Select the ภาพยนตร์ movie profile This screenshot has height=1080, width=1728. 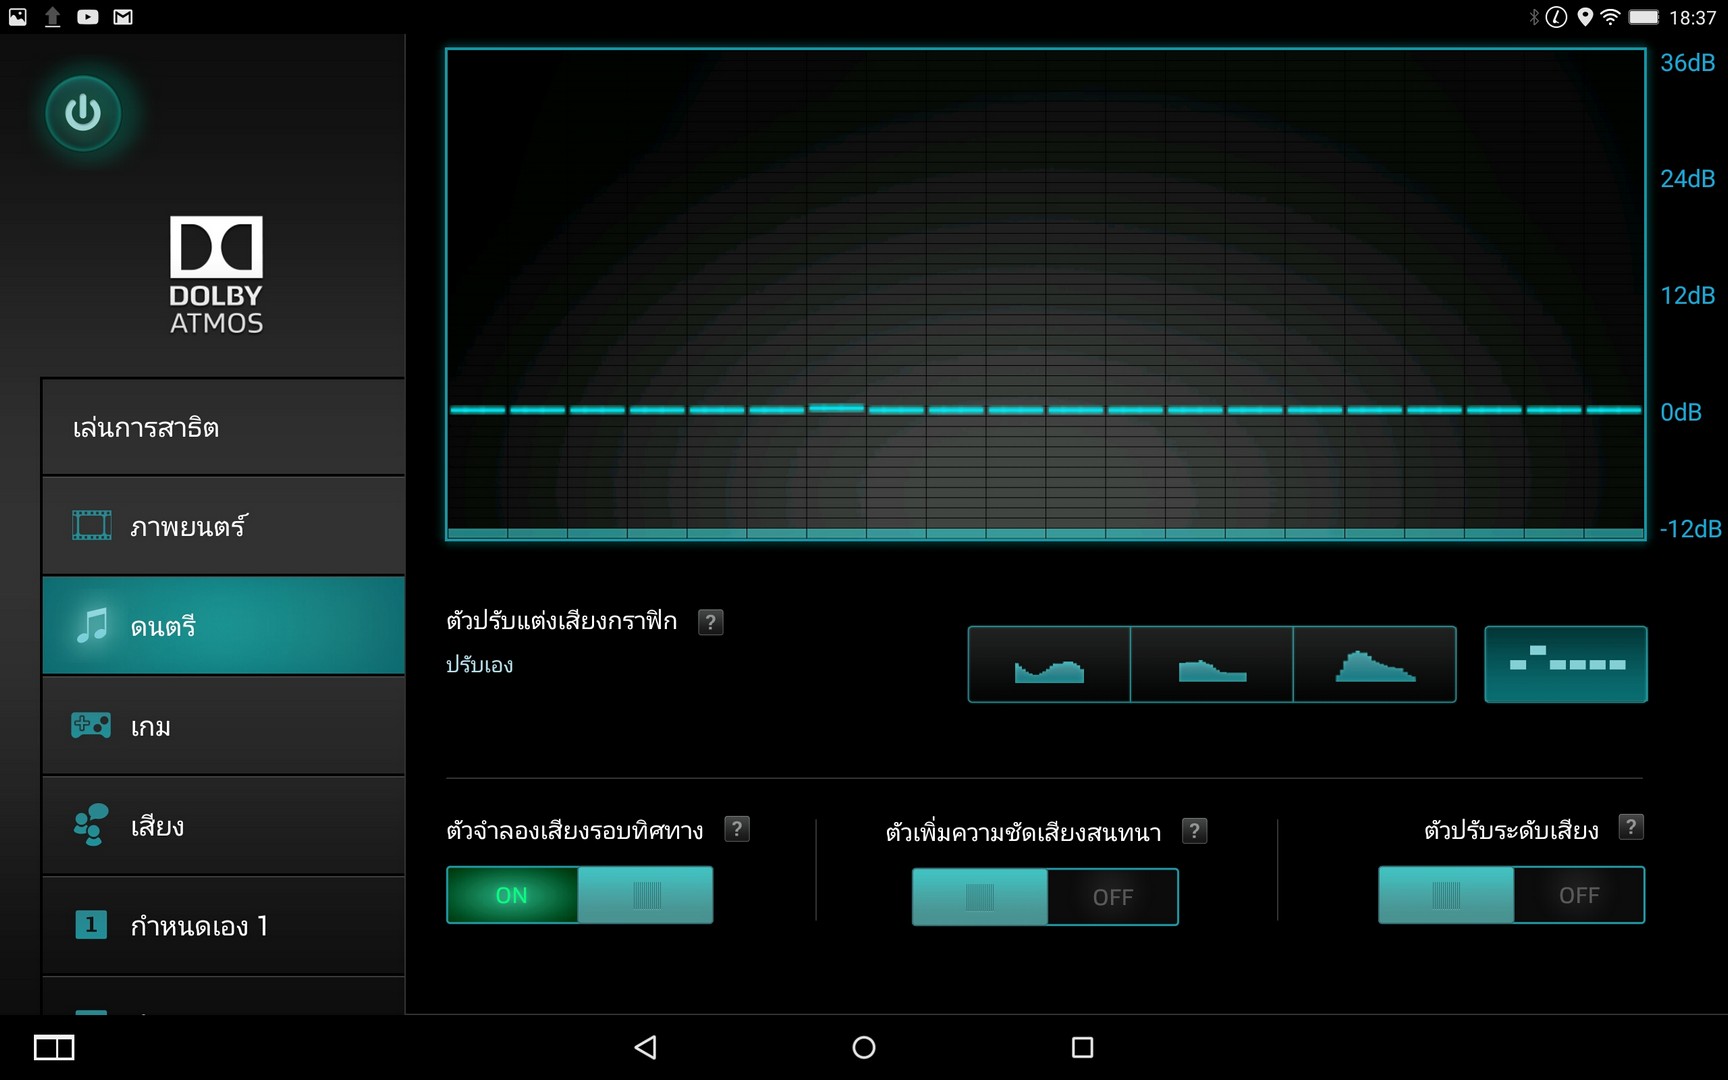point(223,526)
